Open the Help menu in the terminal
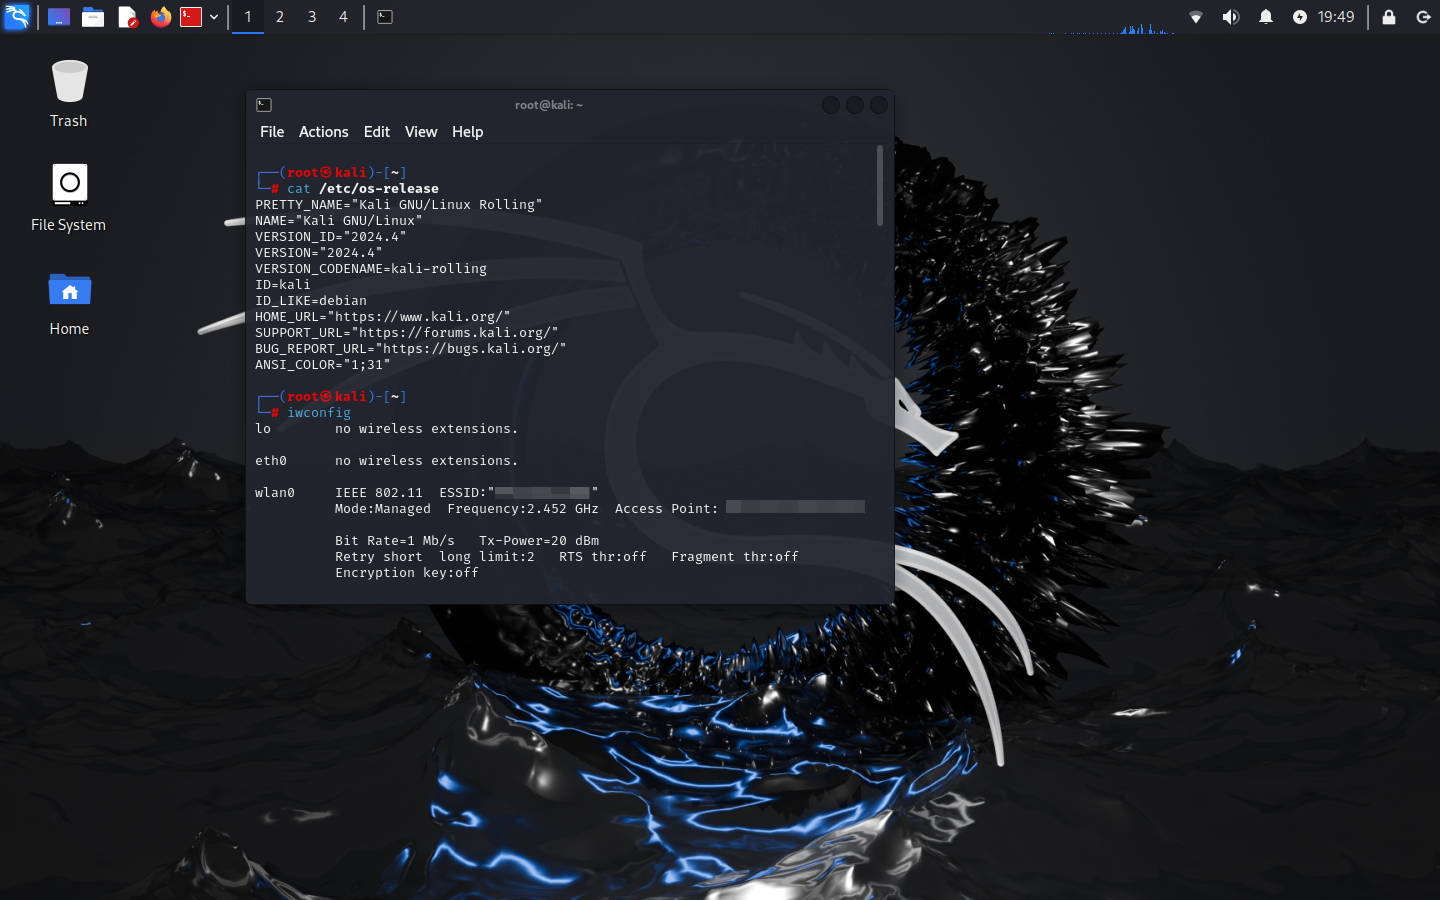 coord(468,132)
